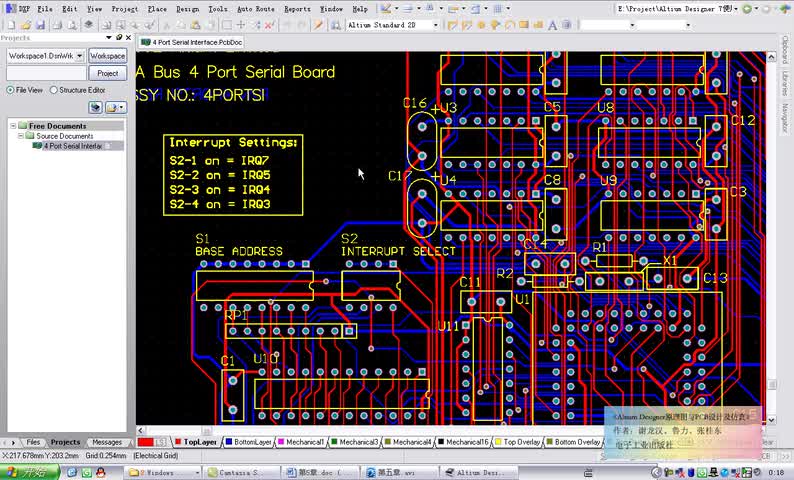The image size is (794, 480).
Task: Switch to the Files panel tab
Action: pyautogui.click(x=33, y=442)
